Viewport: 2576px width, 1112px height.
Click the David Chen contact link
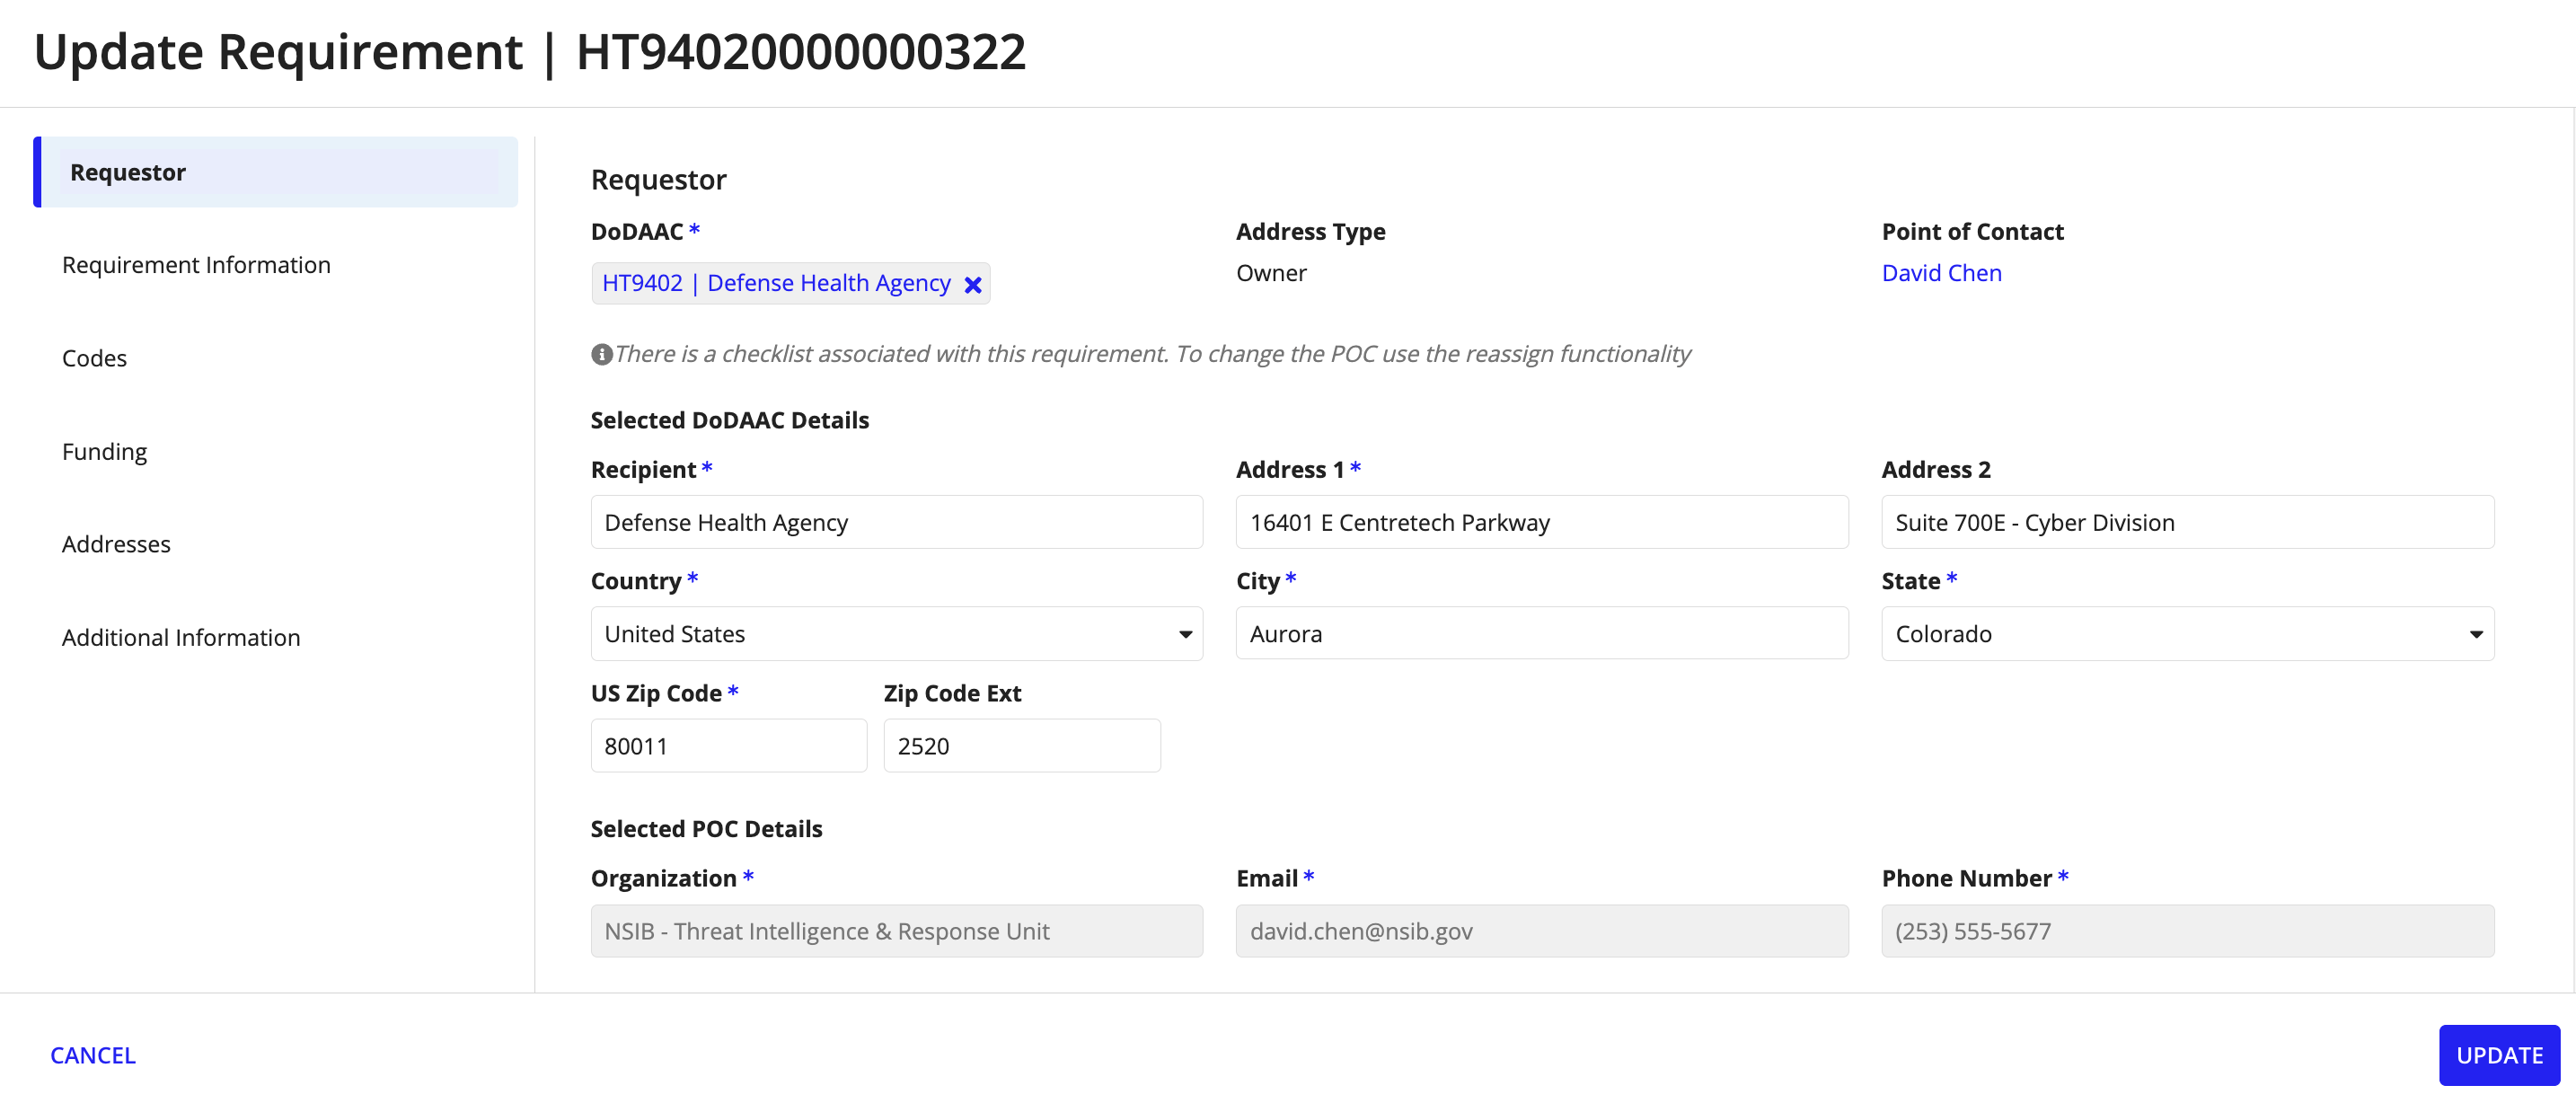(1941, 273)
